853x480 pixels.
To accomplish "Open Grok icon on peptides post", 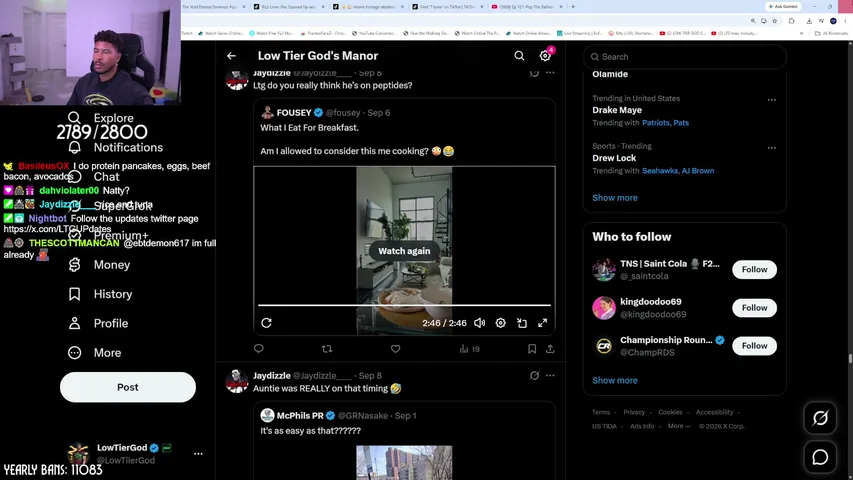I will 534,72.
